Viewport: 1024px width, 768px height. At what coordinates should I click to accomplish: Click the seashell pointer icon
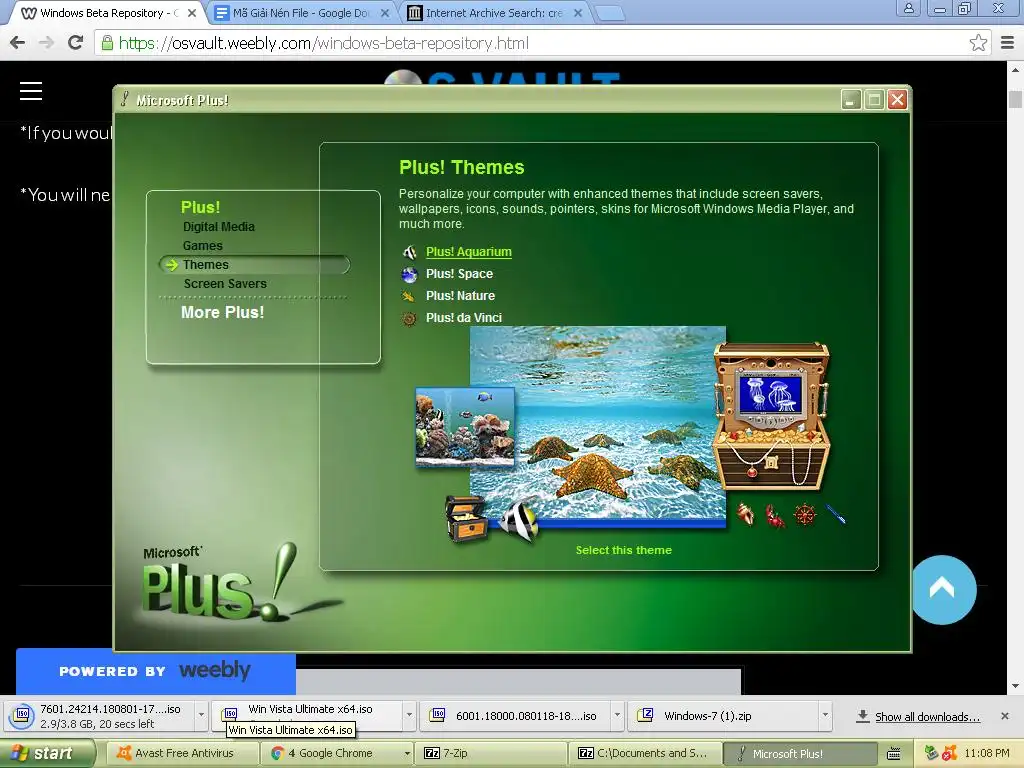point(745,514)
